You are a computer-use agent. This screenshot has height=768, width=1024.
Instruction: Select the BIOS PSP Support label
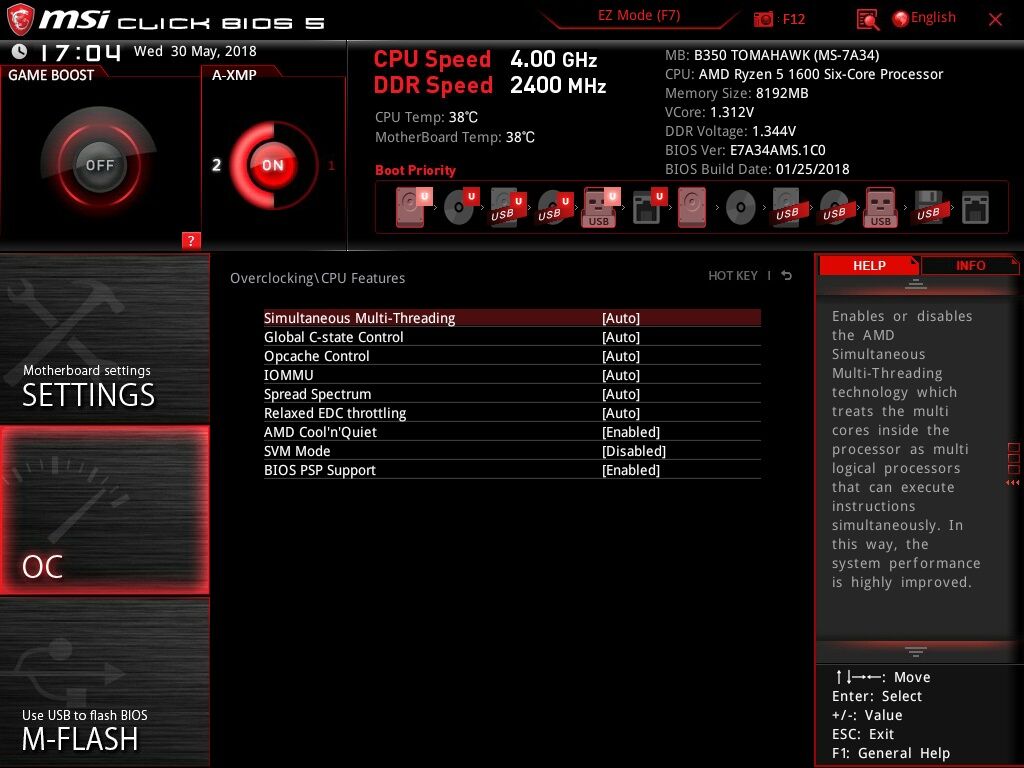click(x=320, y=470)
